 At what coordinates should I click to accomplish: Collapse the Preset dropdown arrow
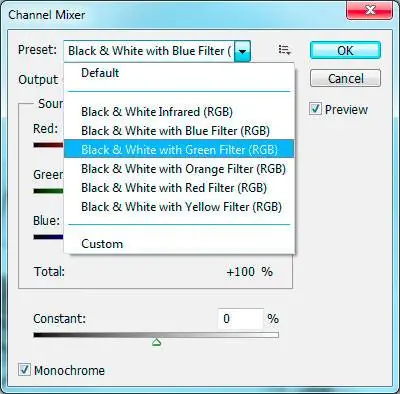click(242, 51)
